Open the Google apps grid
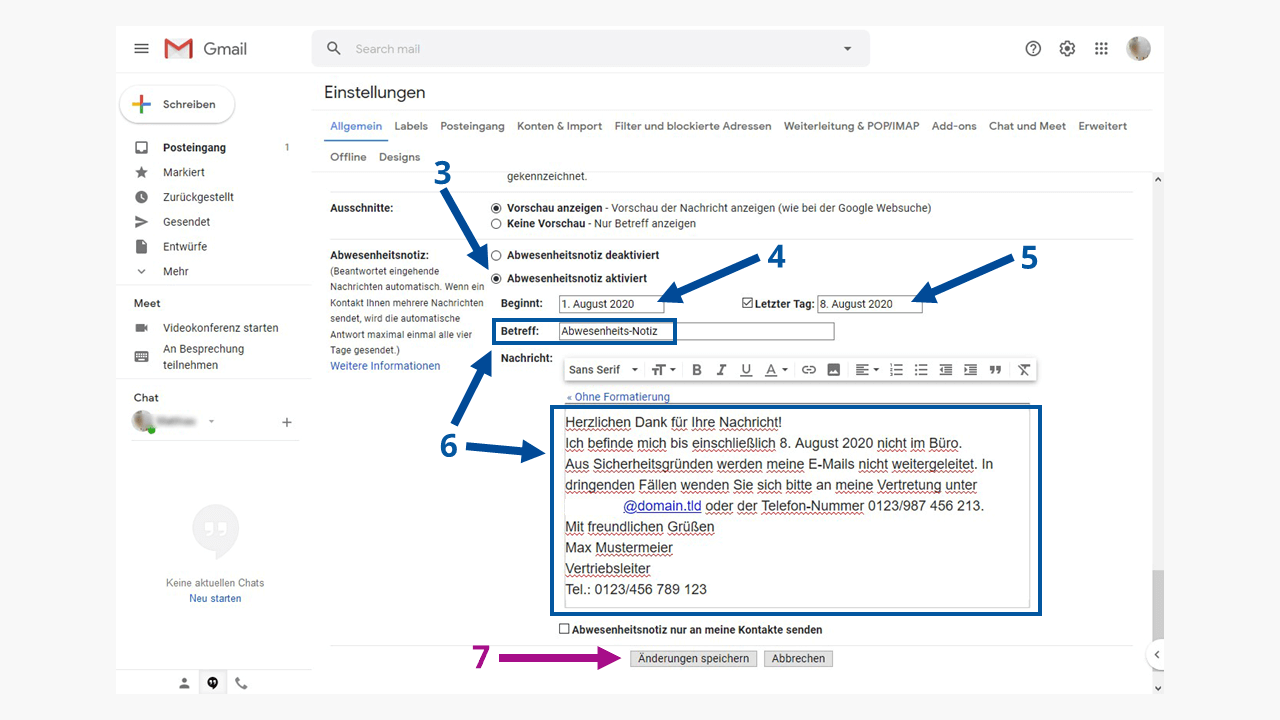The image size is (1280, 720). coord(1101,49)
